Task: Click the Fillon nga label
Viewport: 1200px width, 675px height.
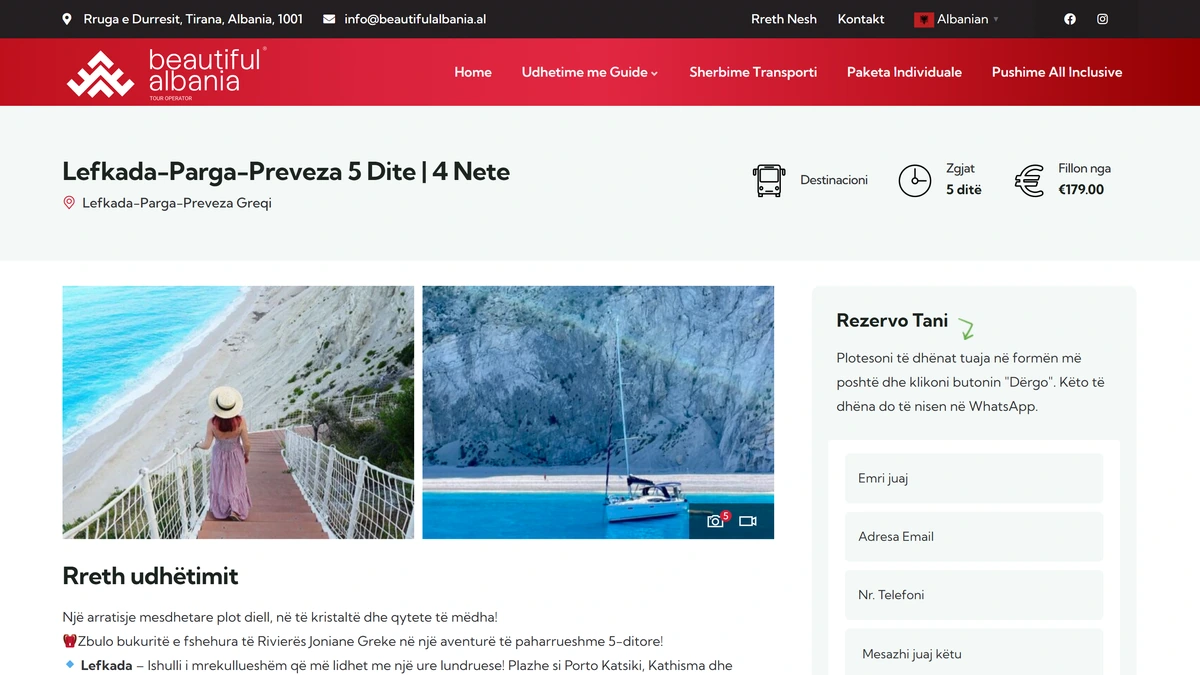Action: pyautogui.click(x=1085, y=169)
